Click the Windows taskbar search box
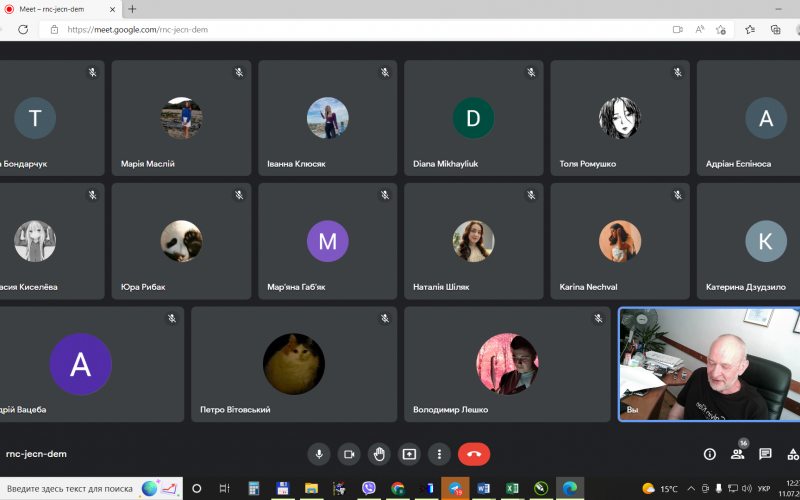Image resolution: width=800 pixels, height=500 pixels. point(91,488)
